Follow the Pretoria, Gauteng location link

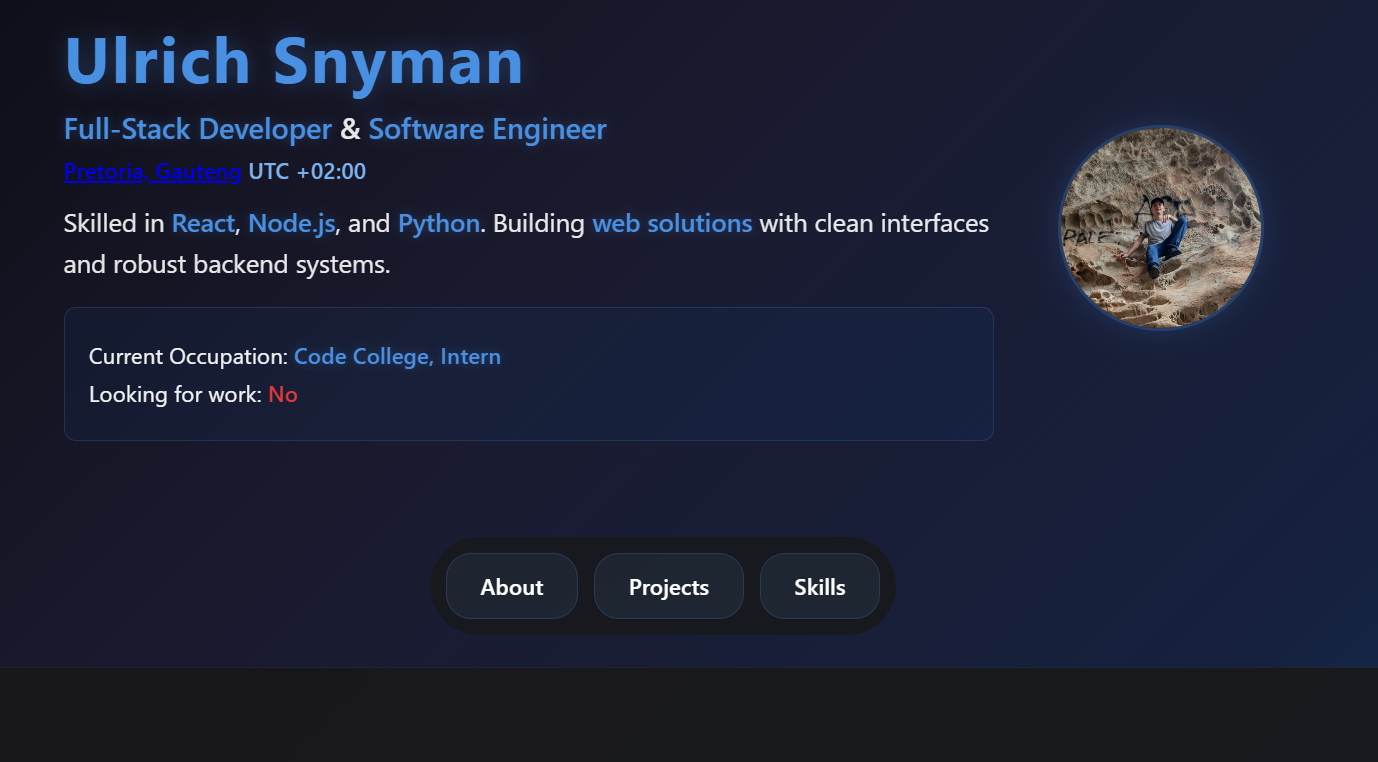(x=153, y=172)
